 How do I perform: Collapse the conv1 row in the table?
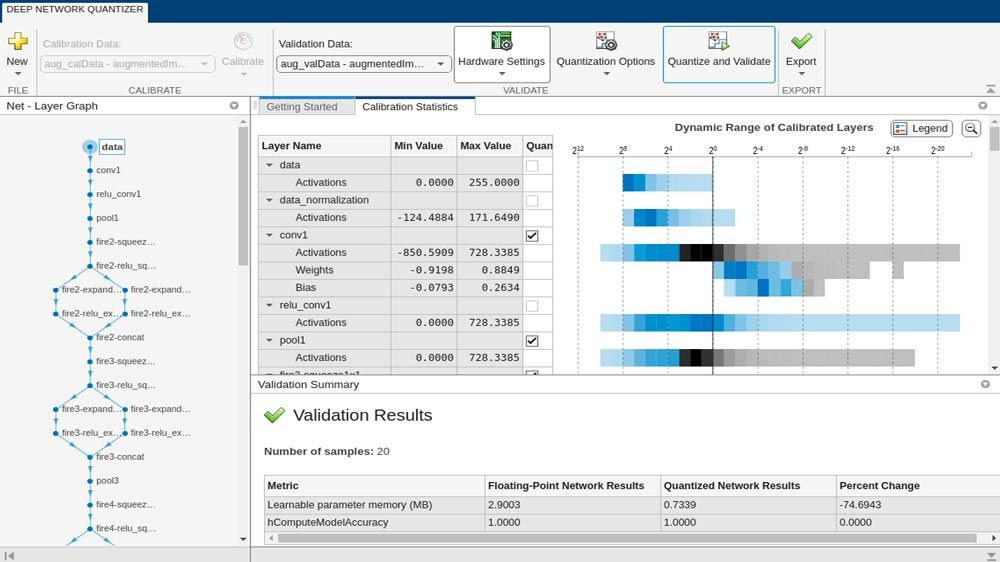pyautogui.click(x=268, y=235)
